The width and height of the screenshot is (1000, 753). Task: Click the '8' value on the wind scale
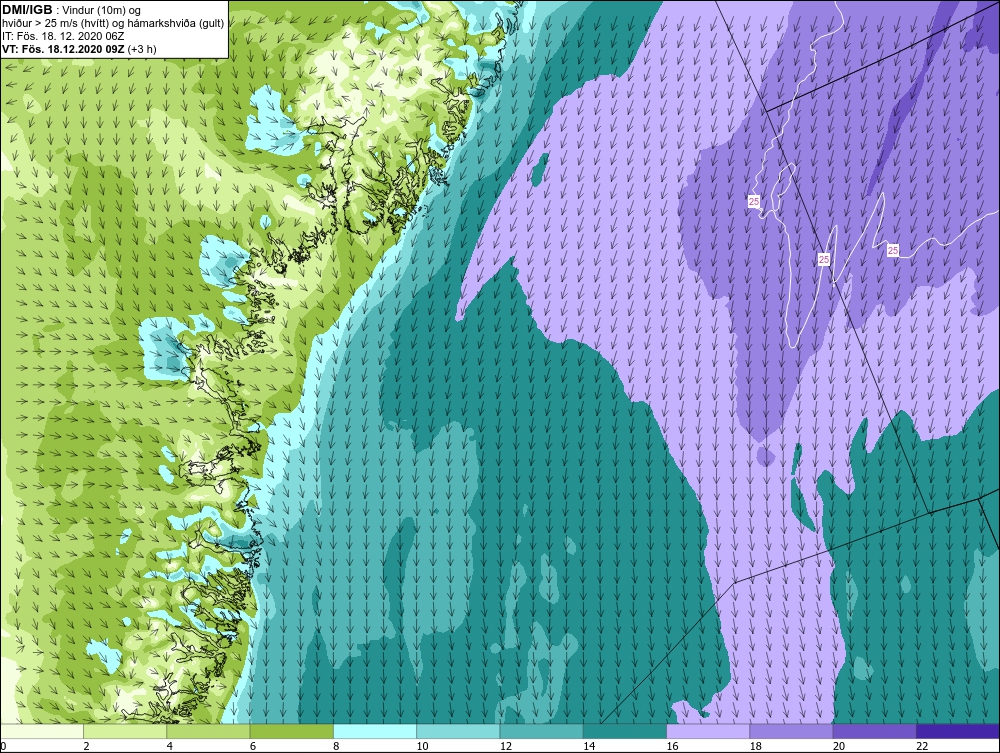pos(337,746)
